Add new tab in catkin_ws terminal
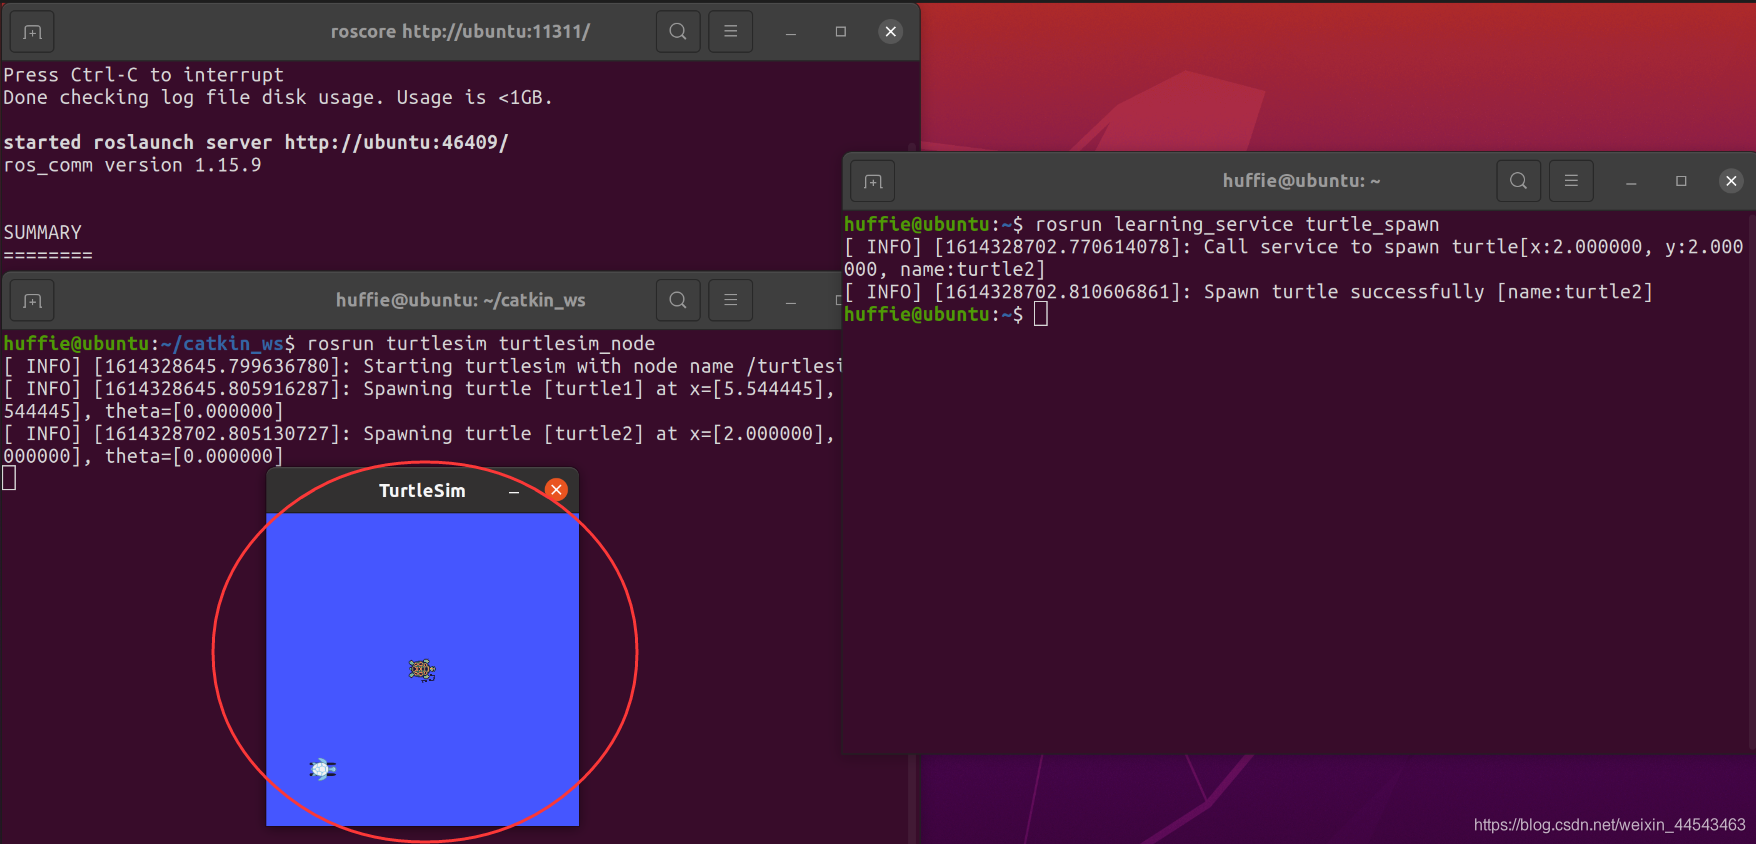 click(x=33, y=301)
